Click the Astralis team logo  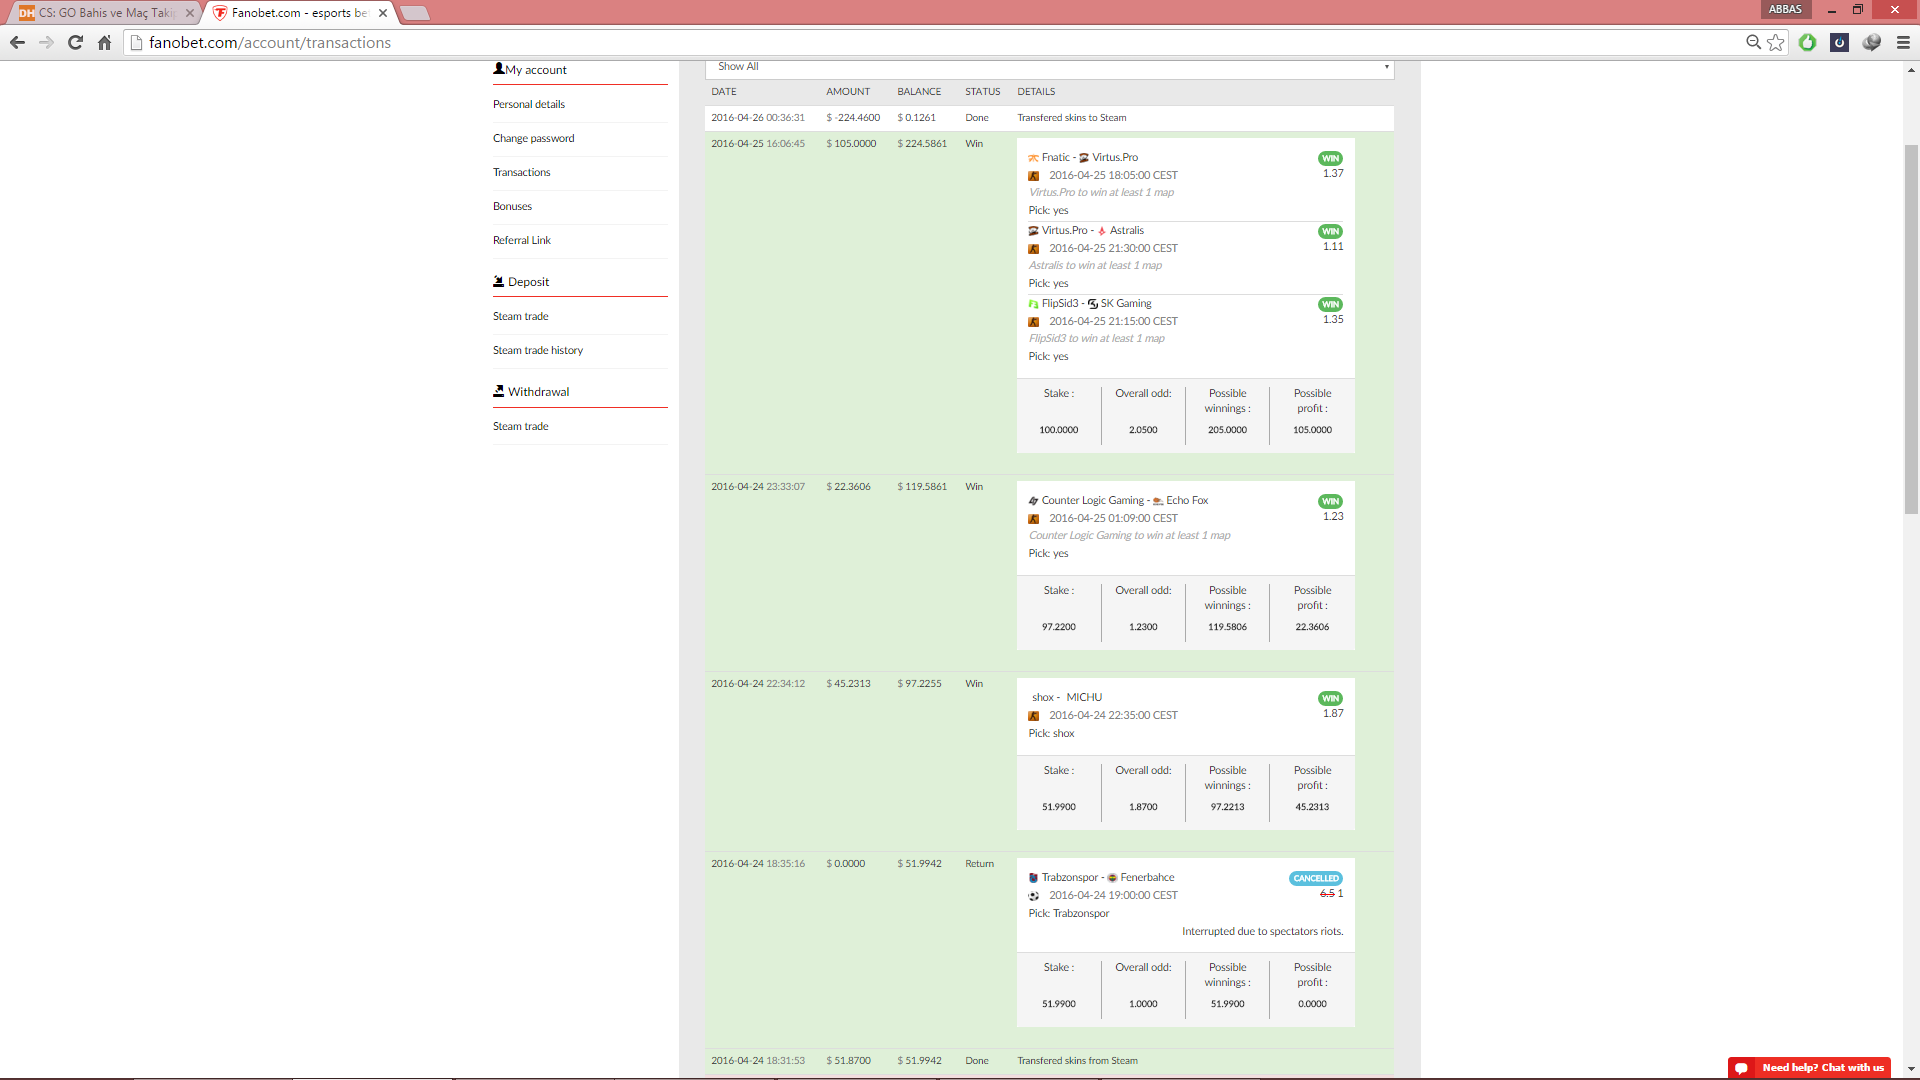point(1102,231)
